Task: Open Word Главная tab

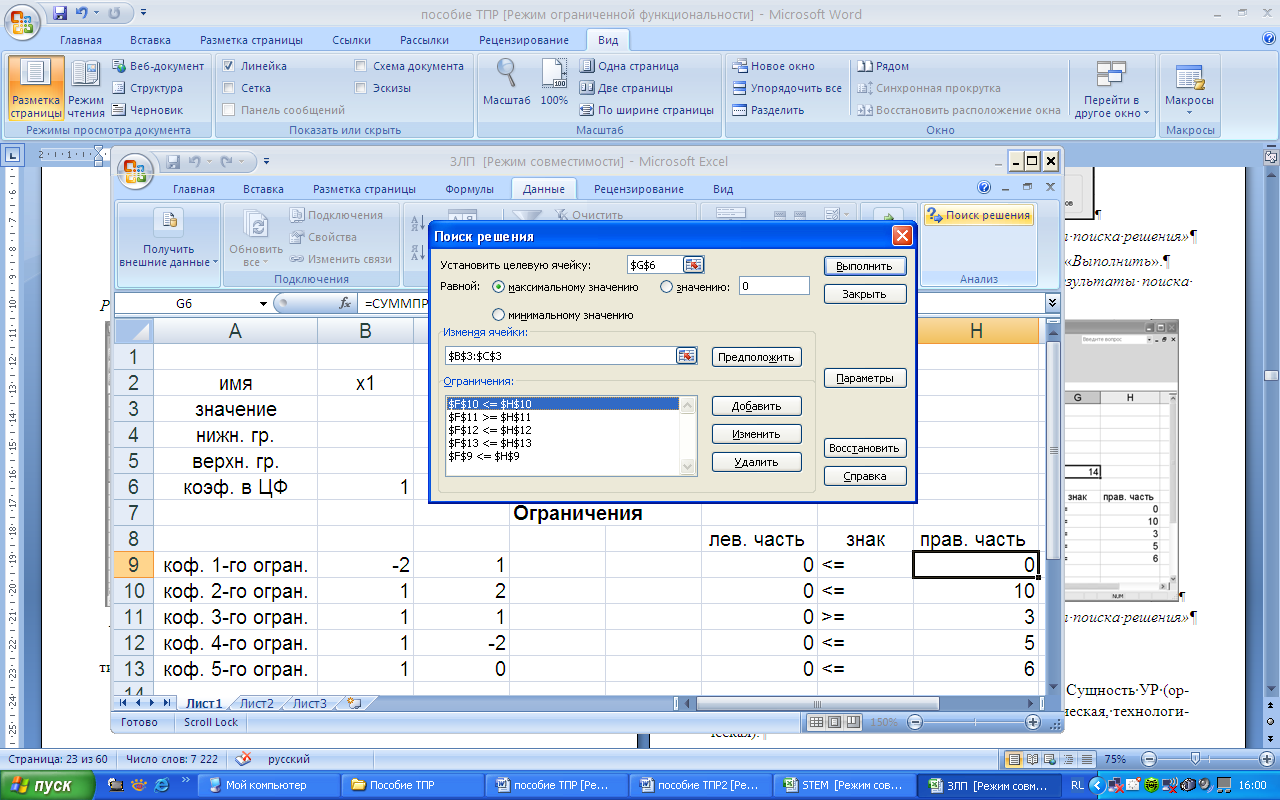Action: pos(81,40)
